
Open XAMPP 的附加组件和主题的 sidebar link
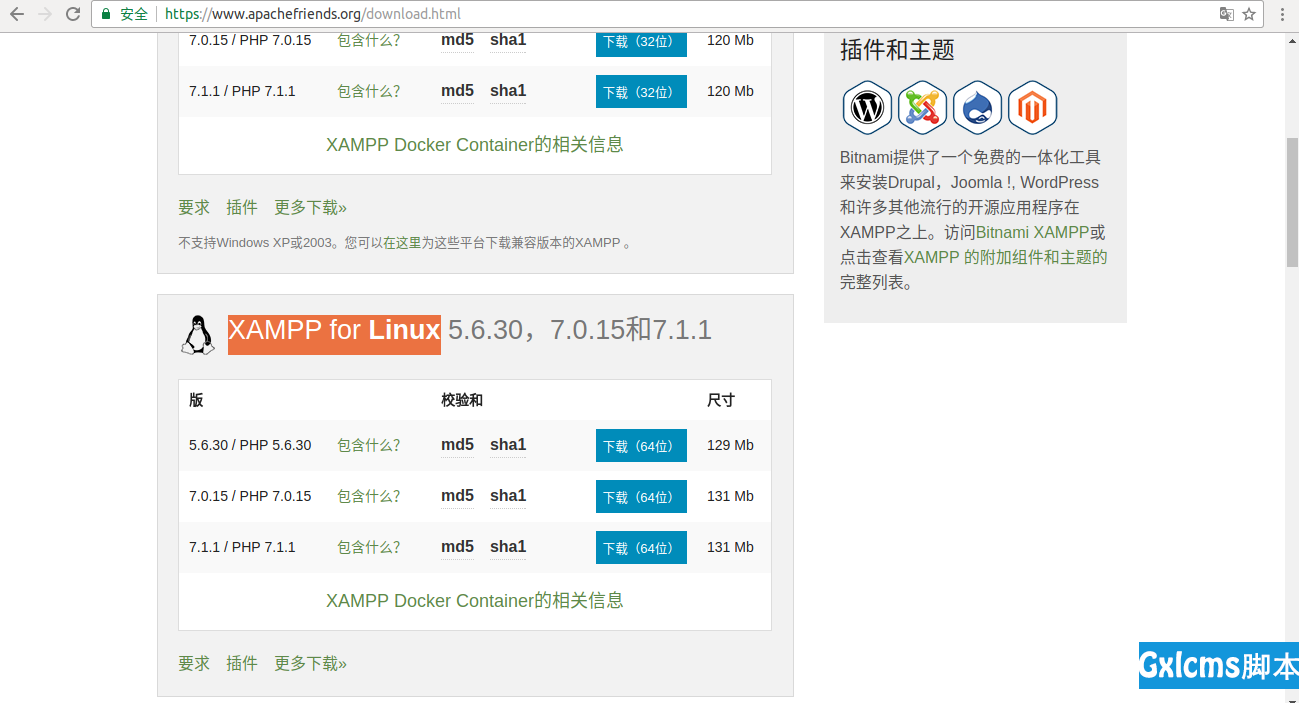click(x=1006, y=257)
